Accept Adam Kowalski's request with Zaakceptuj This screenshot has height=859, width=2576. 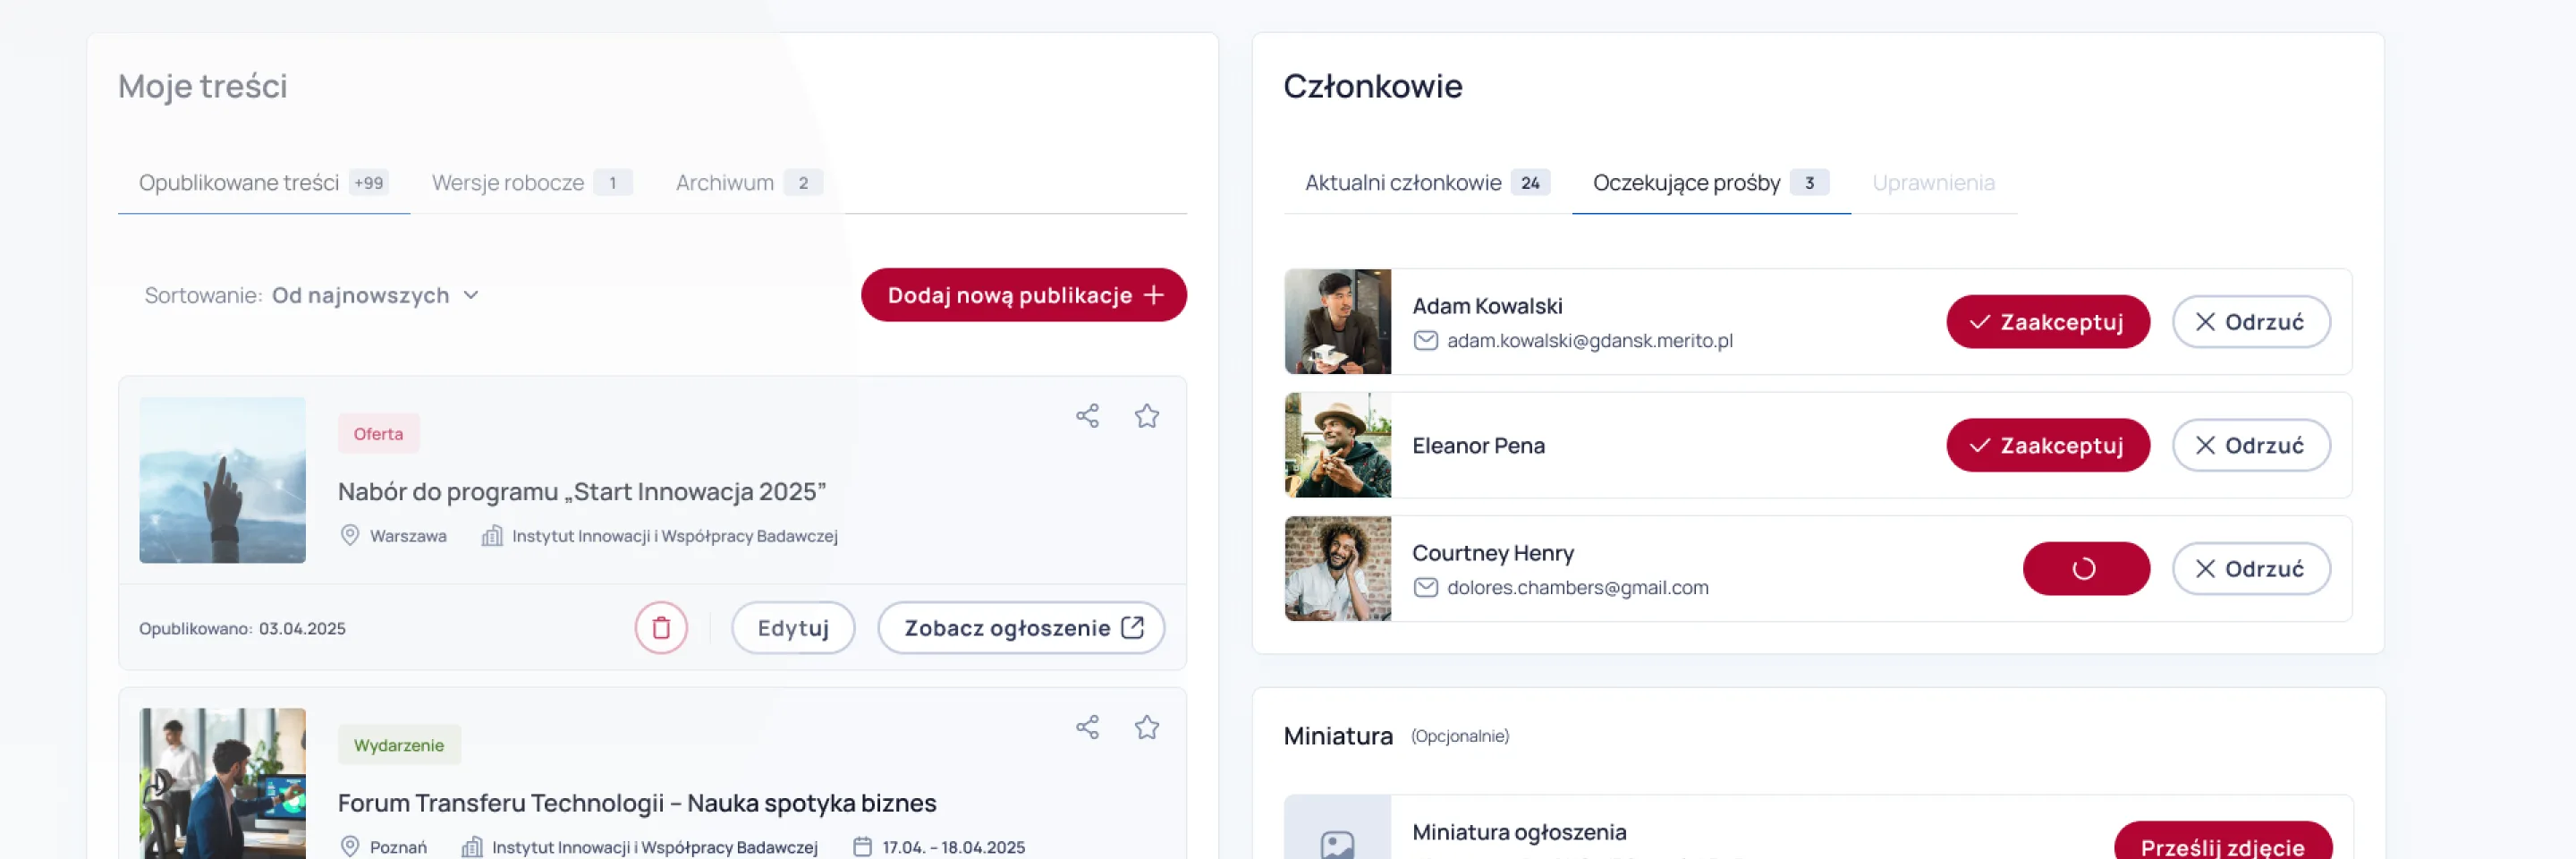2047,322
